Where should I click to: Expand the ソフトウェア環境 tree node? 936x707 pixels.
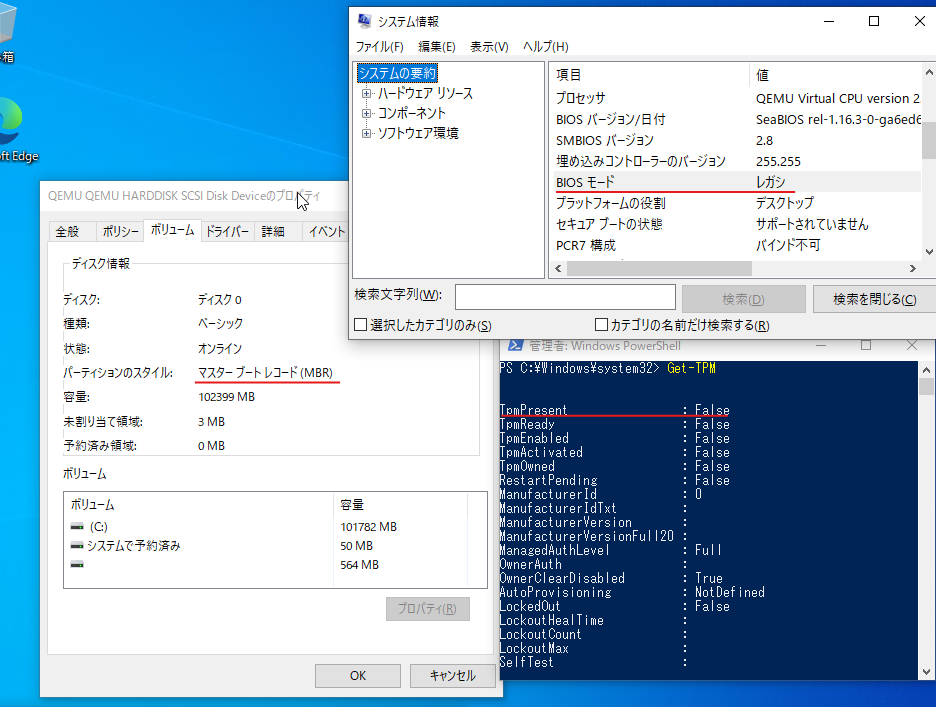tap(367, 133)
